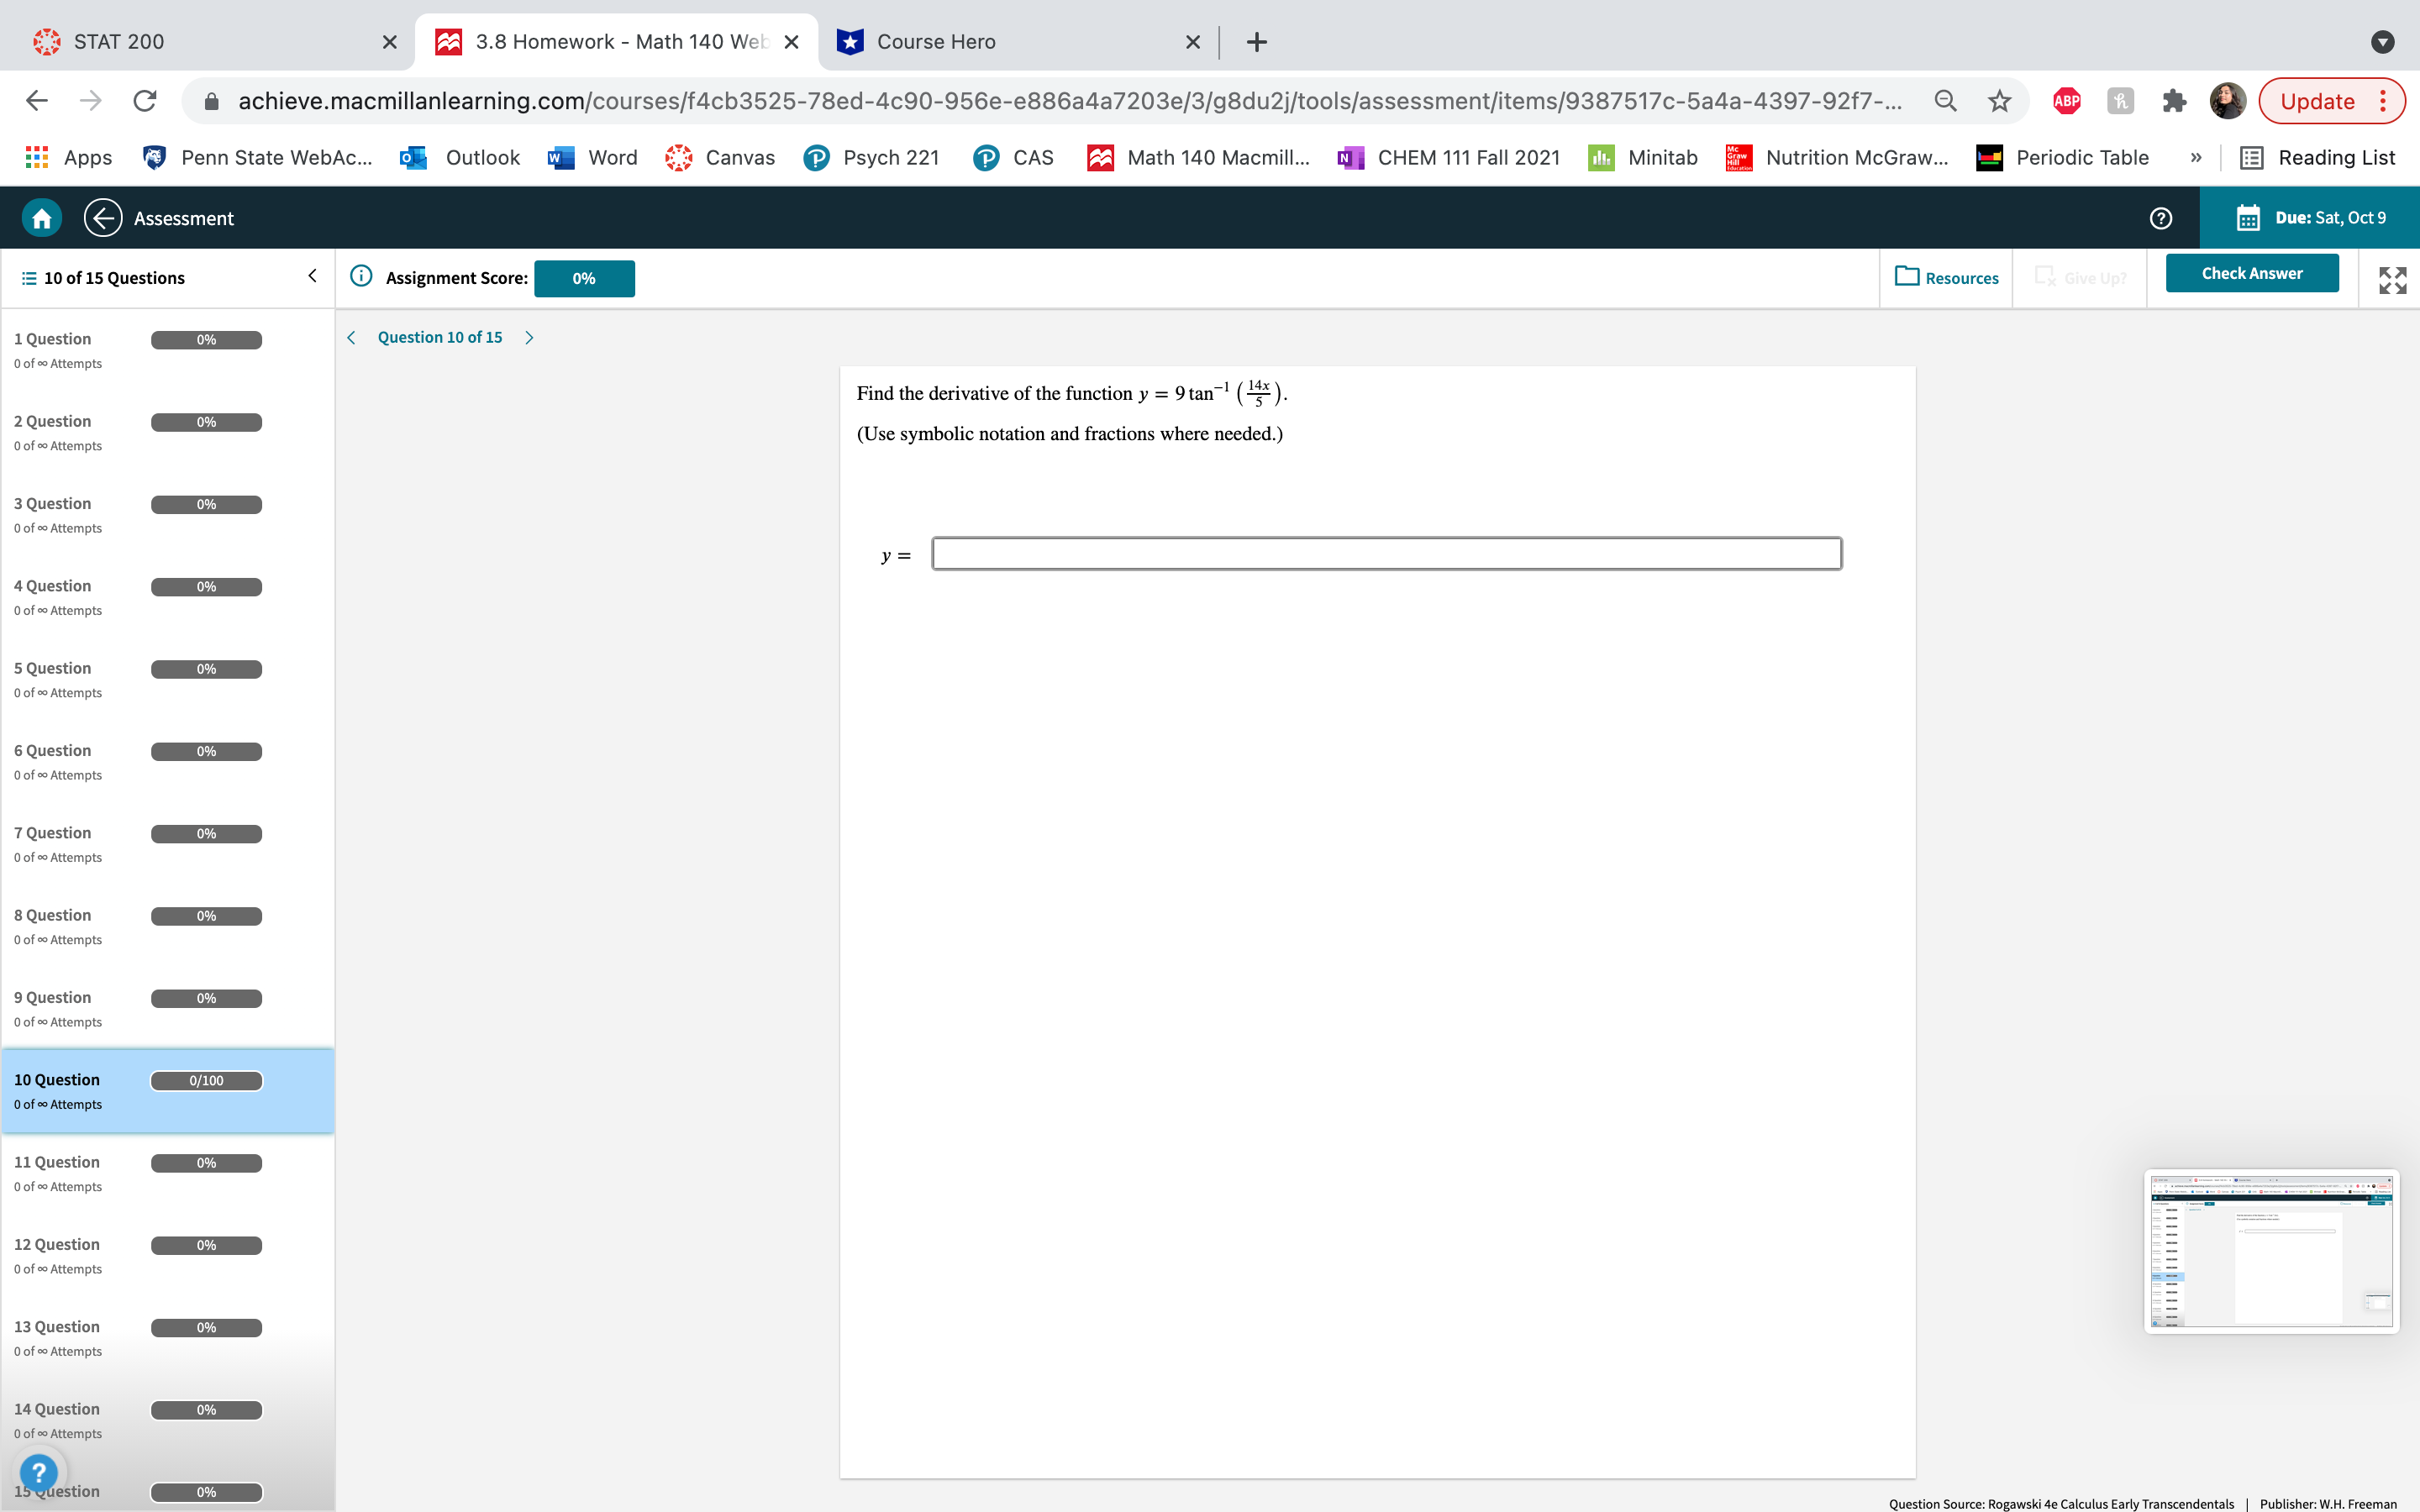Screen dimensions: 2420x1512
Task: Click Question 5's progress bar
Action: [206, 668]
